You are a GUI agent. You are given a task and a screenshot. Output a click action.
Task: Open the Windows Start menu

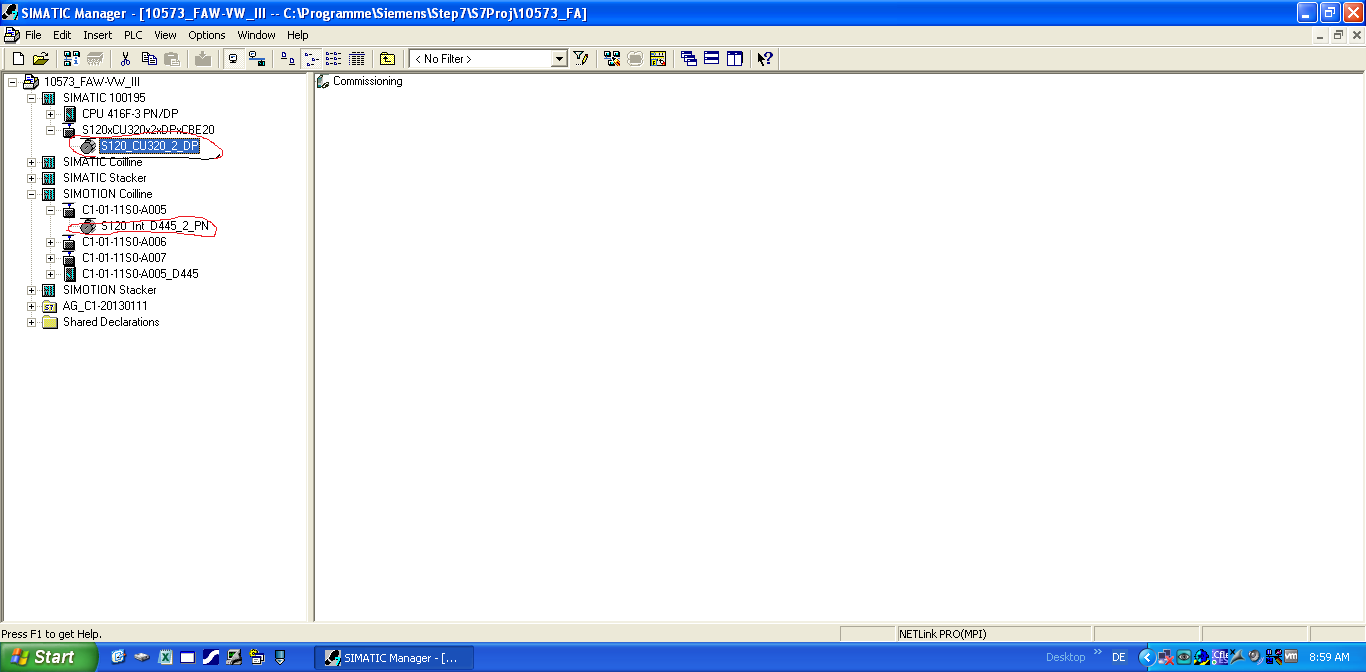click(49, 657)
